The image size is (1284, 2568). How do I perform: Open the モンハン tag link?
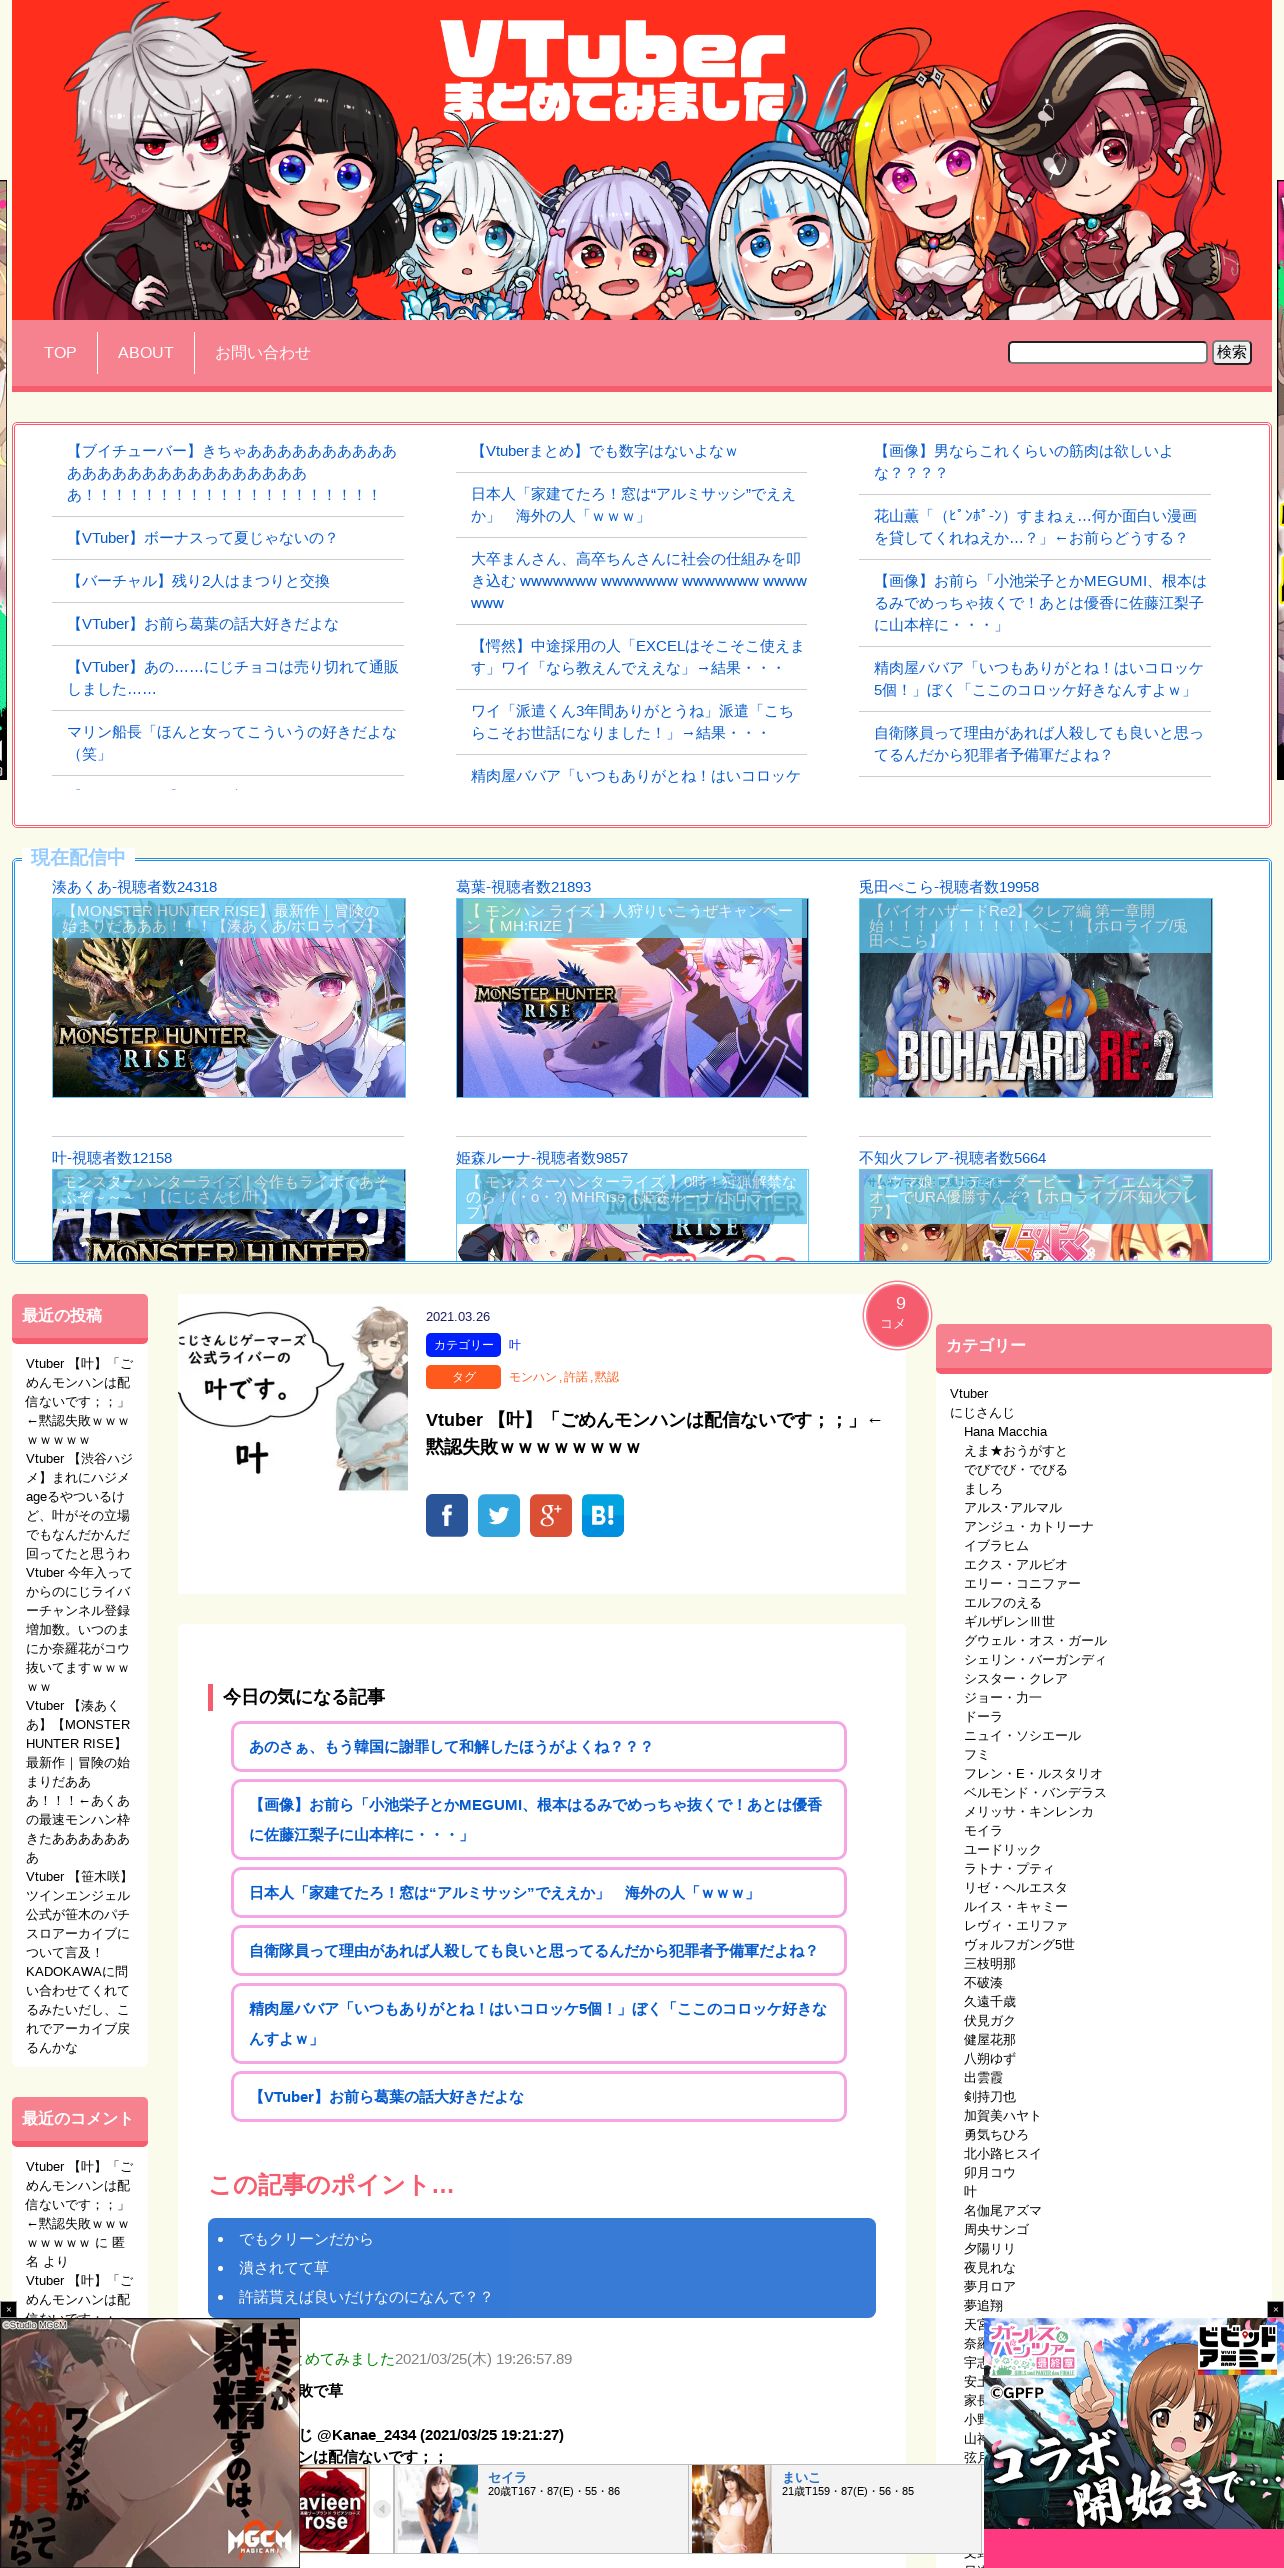pos(533,1377)
